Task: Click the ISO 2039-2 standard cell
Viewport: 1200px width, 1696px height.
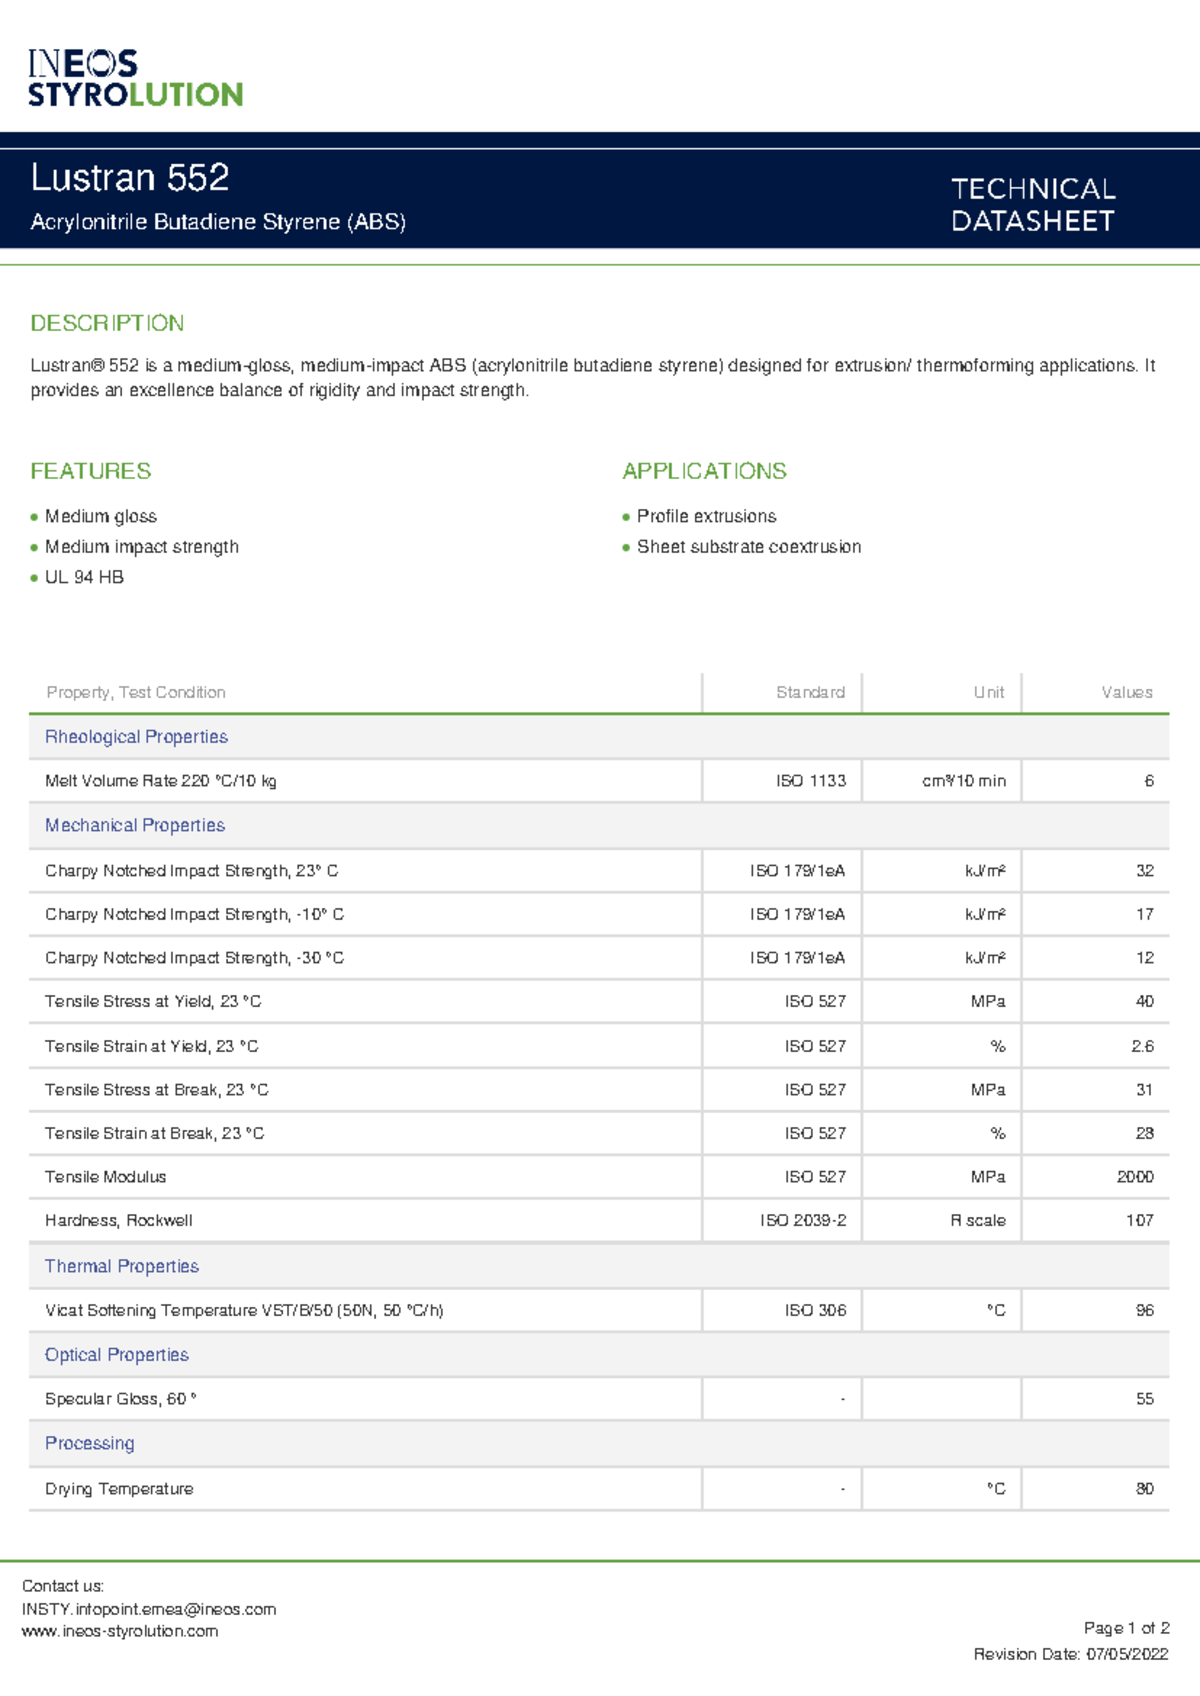Action: pyautogui.click(x=803, y=1221)
